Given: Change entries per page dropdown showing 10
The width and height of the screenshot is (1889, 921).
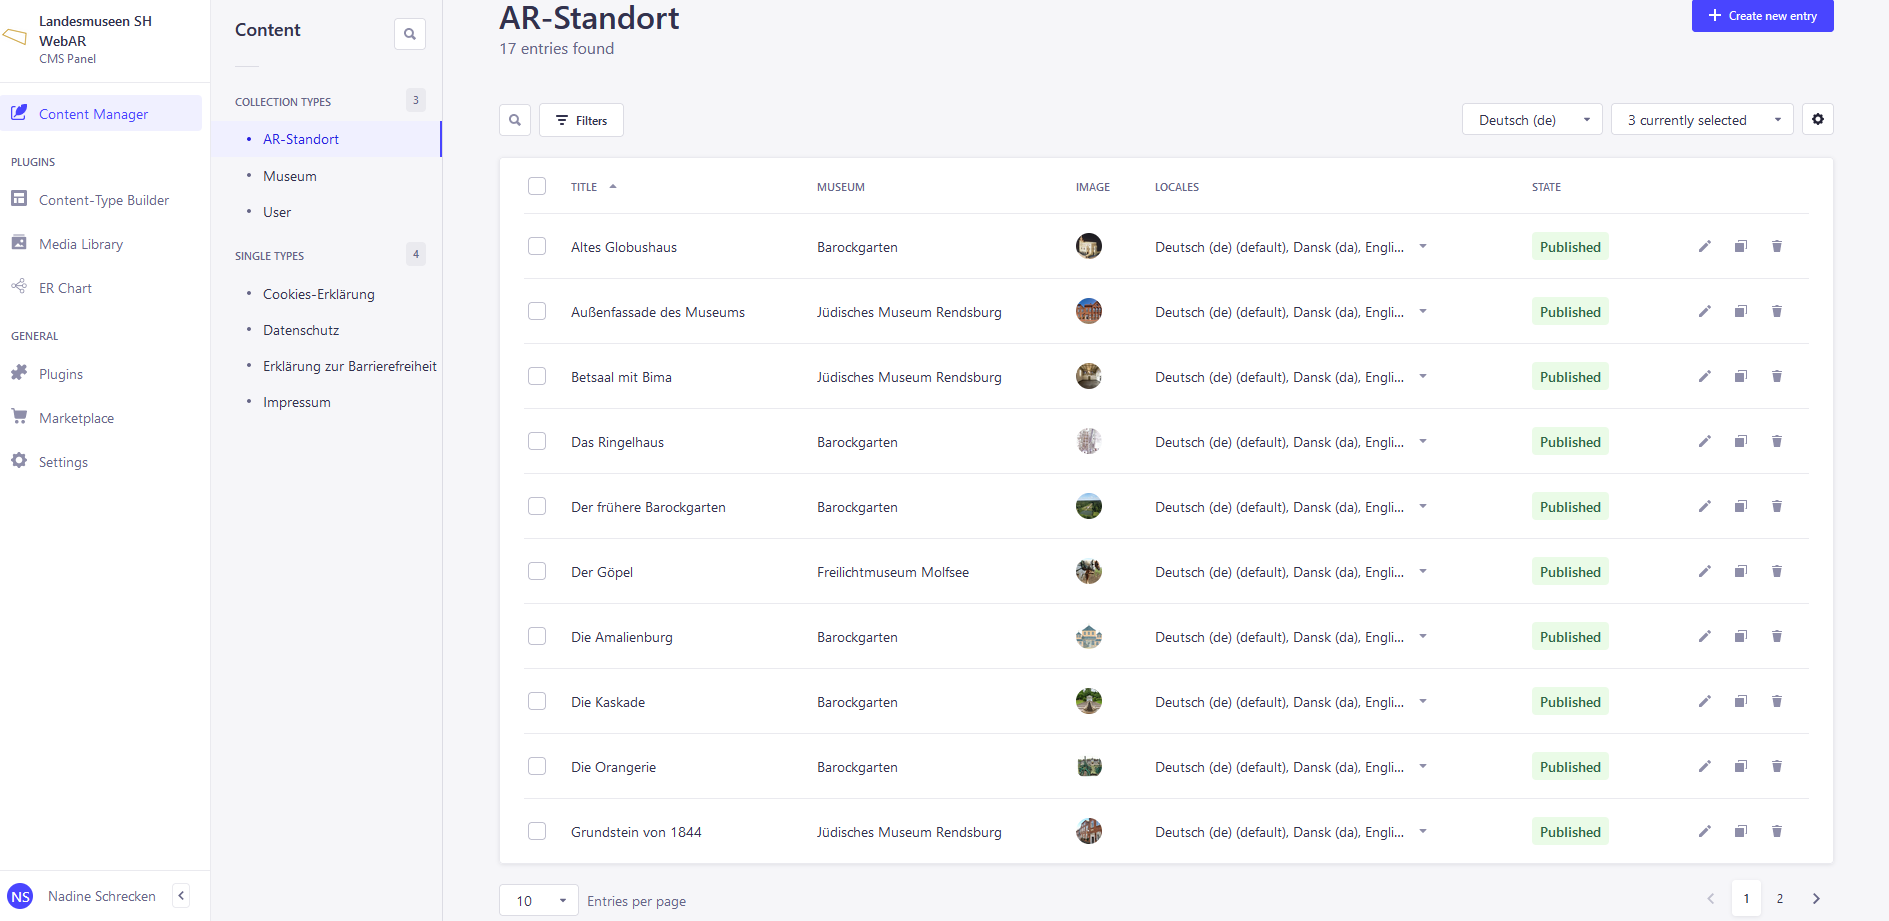Looking at the screenshot, I should coord(539,900).
